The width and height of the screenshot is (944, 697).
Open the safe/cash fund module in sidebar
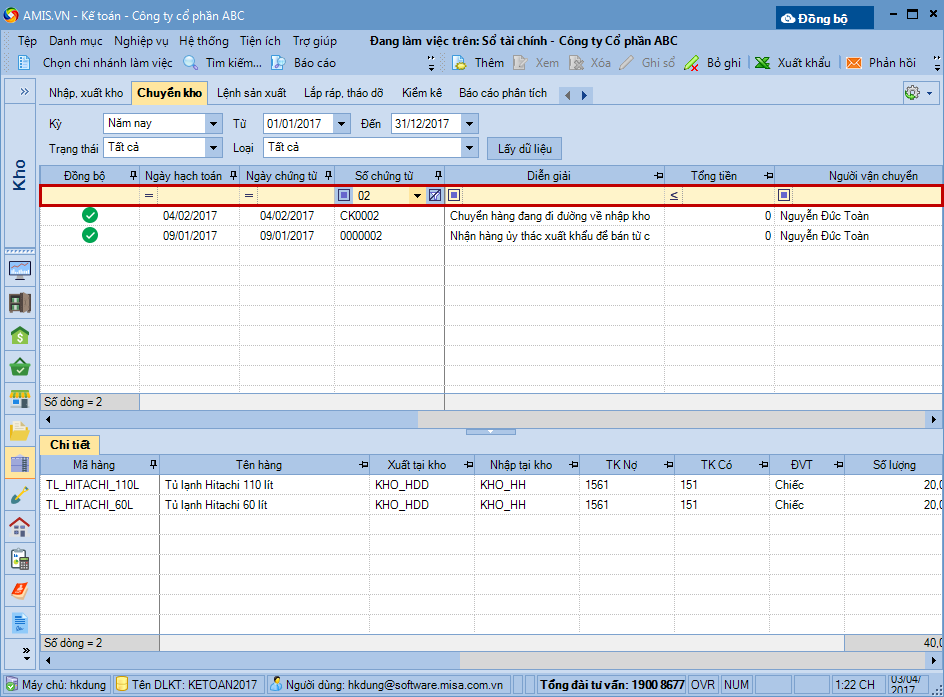[20, 302]
